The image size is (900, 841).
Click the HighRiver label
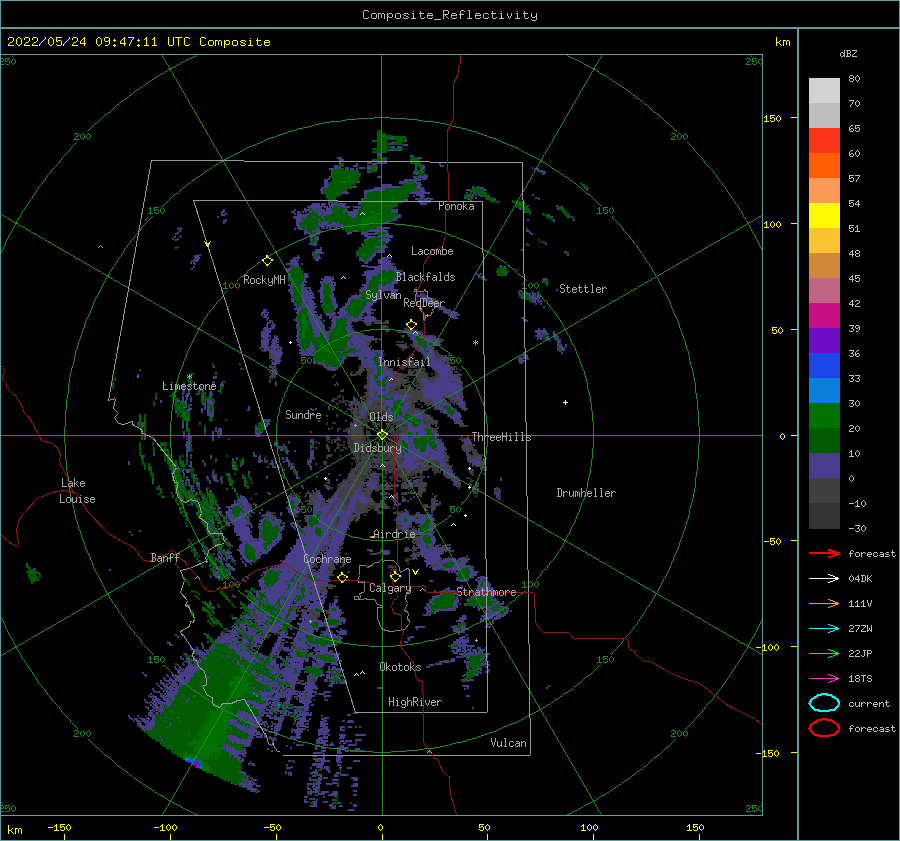tap(415, 702)
